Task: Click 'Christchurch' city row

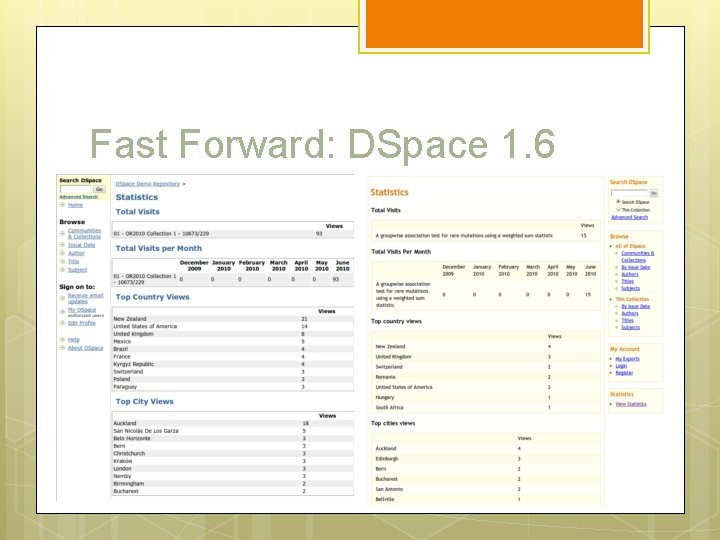Action: (x=233, y=453)
